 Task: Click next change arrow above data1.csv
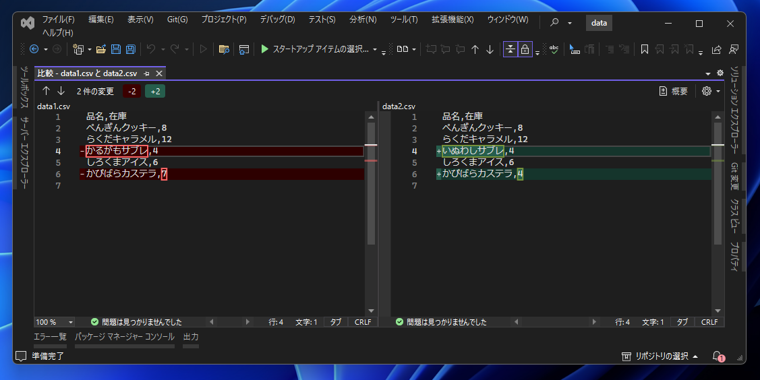click(x=61, y=91)
